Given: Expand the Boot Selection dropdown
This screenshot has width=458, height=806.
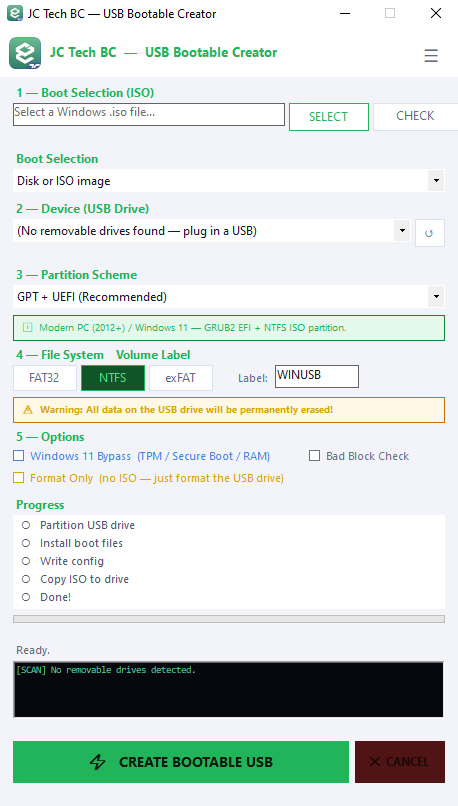Looking at the screenshot, I should click(229, 181).
